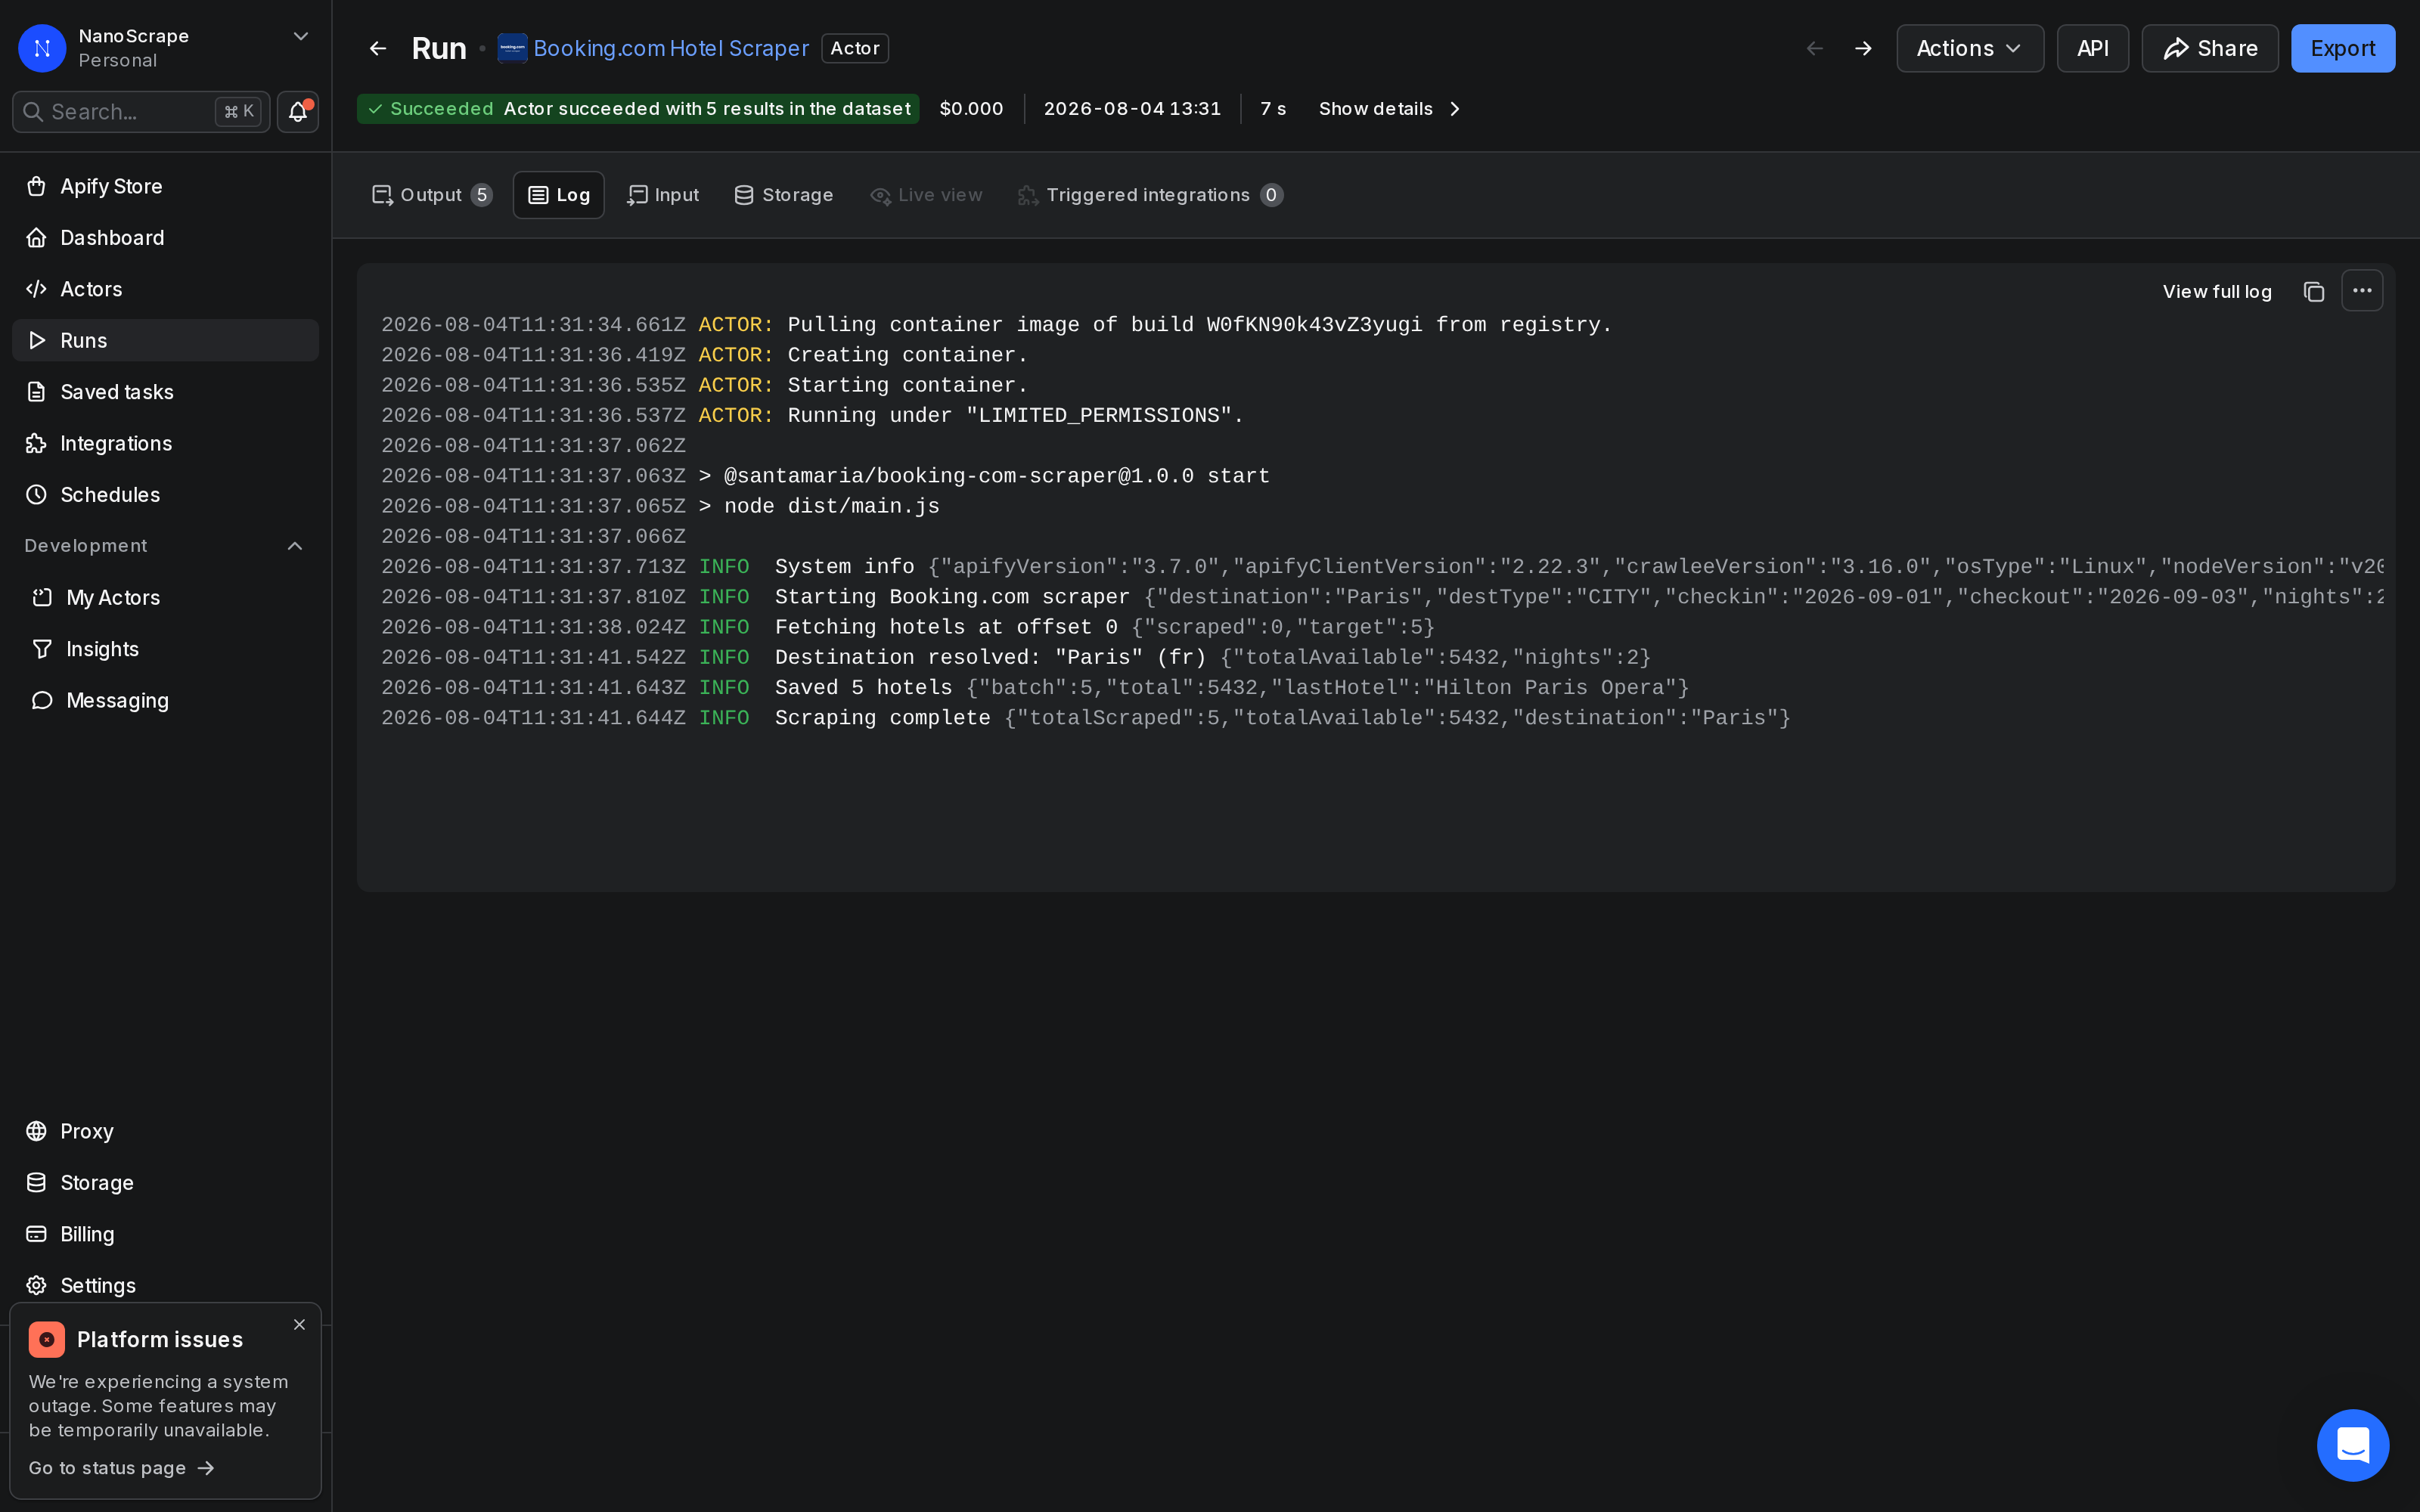The width and height of the screenshot is (2420, 1512).
Task: Click View full log
Action: (x=2216, y=291)
